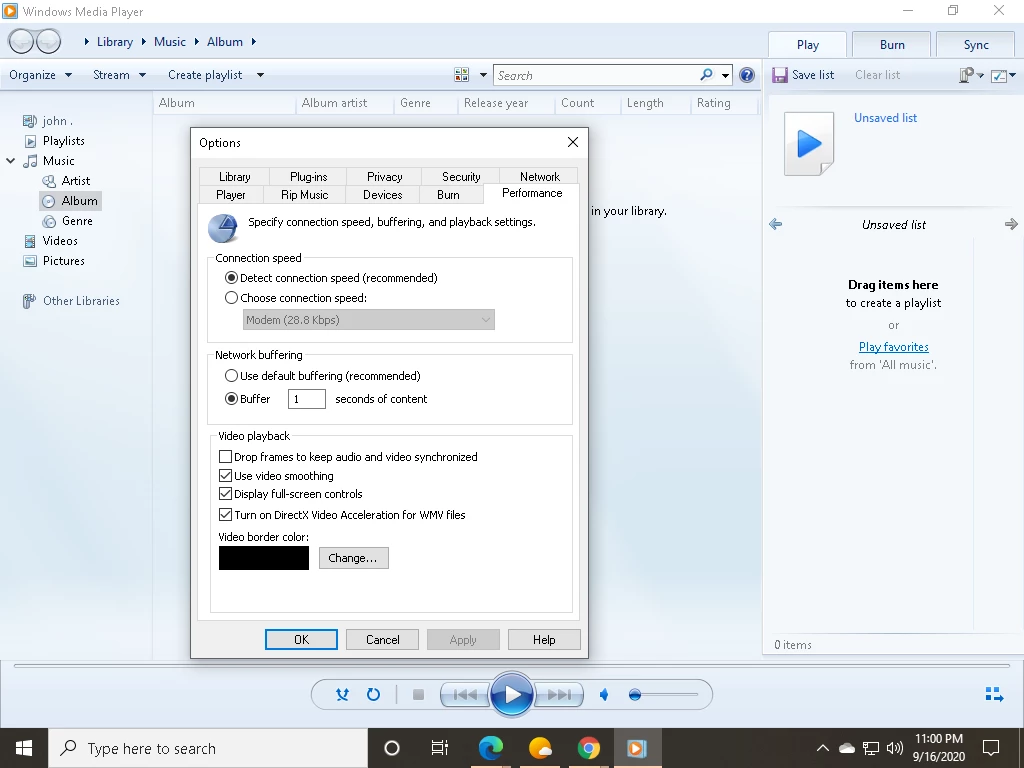The width and height of the screenshot is (1024, 768).
Task: Open the Modem (28.8 Kbps) dropdown
Action: (x=368, y=320)
